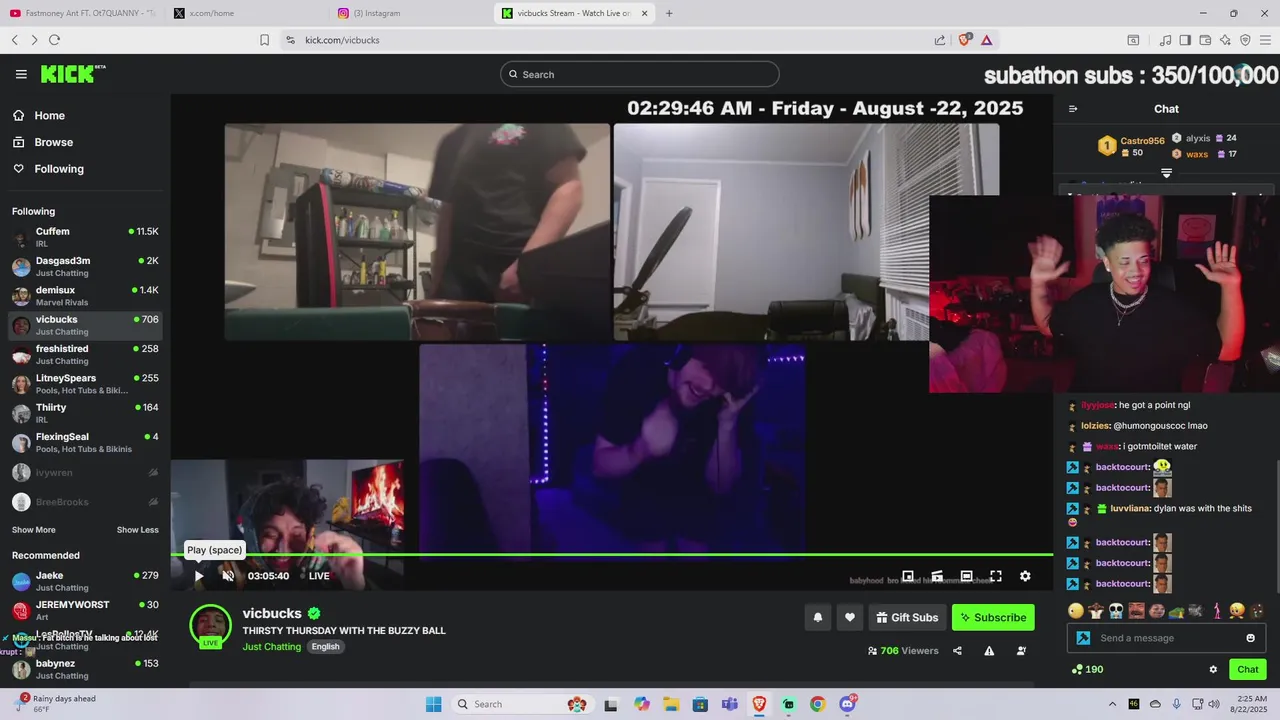This screenshot has height=720, width=1280.
Task: Open FlexingSeal channel
Action: [x=85, y=443]
